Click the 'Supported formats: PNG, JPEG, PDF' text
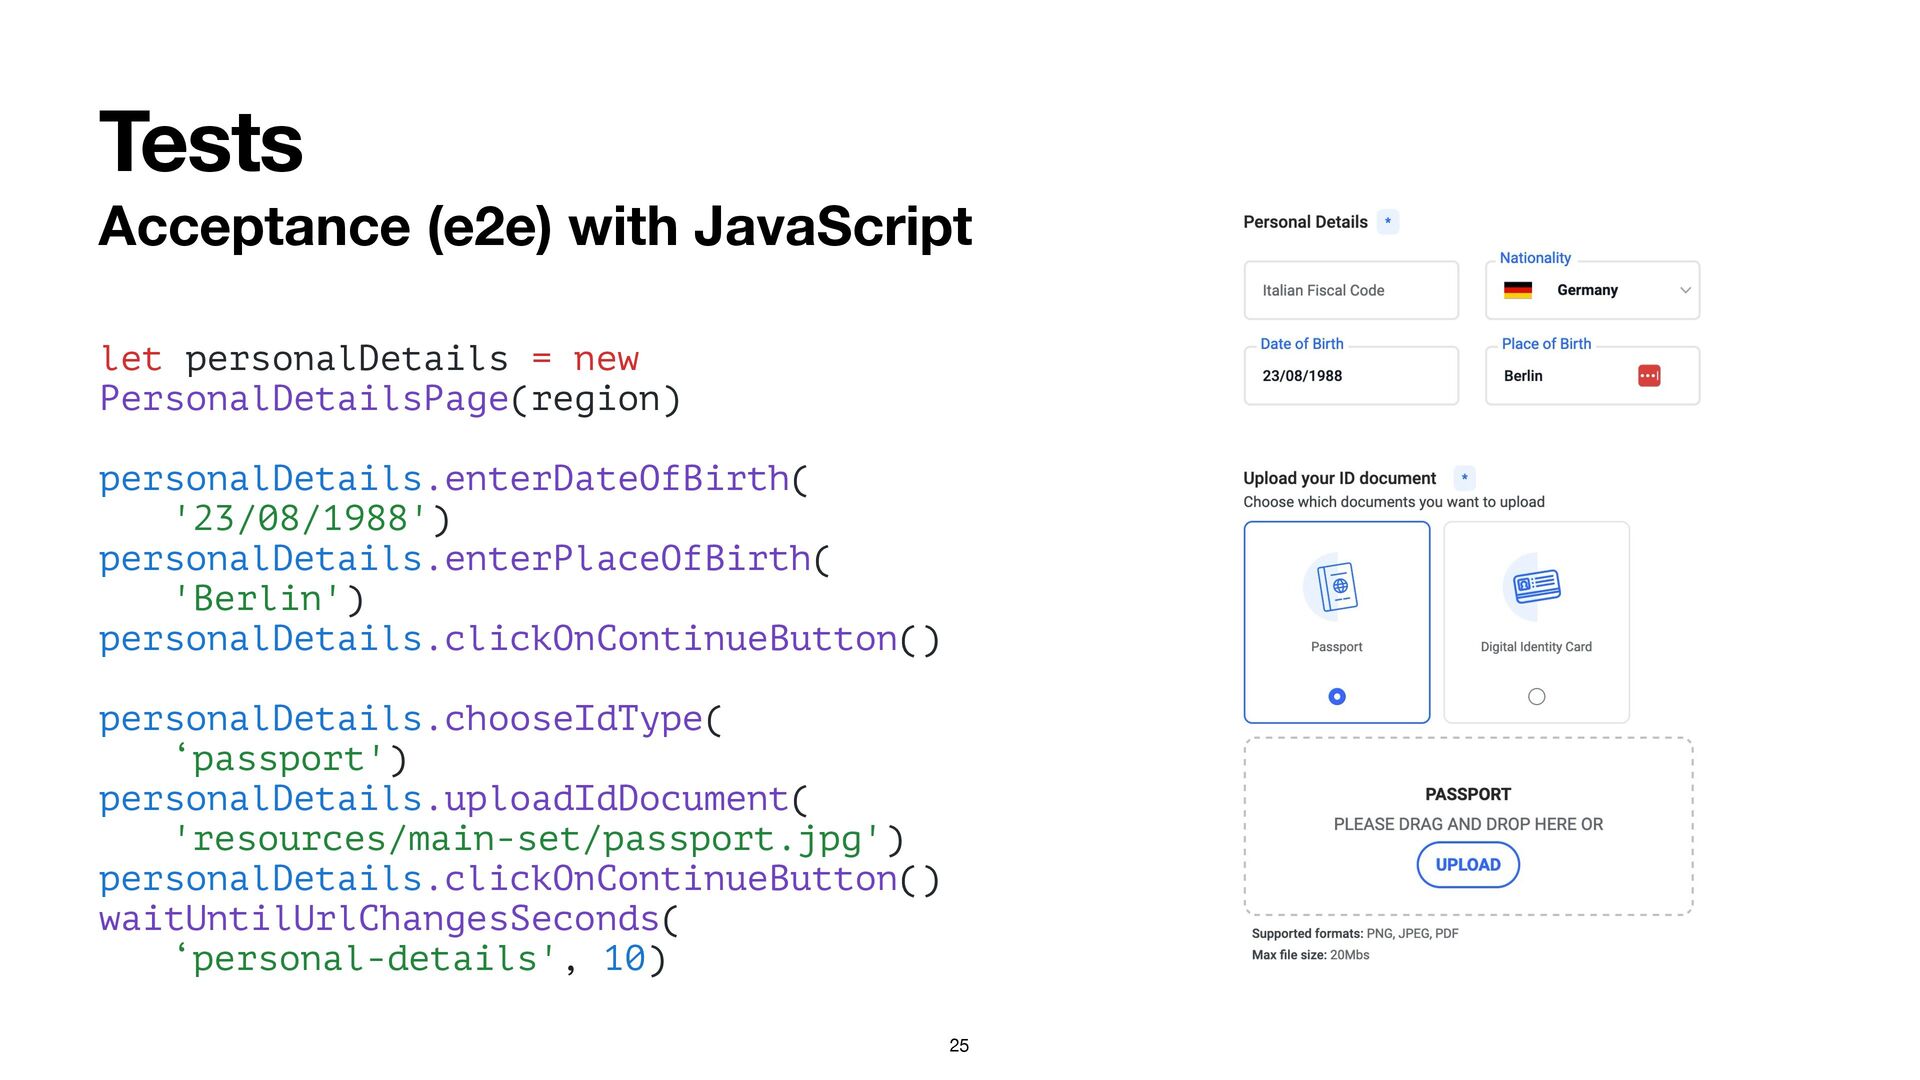This screenshot has width=1920, height=1080. click(1355, 934)
